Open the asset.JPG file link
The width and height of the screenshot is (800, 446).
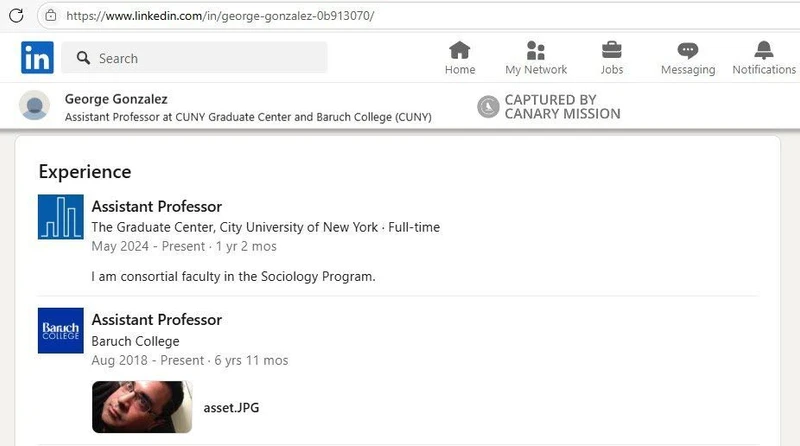tap(231, 407)
